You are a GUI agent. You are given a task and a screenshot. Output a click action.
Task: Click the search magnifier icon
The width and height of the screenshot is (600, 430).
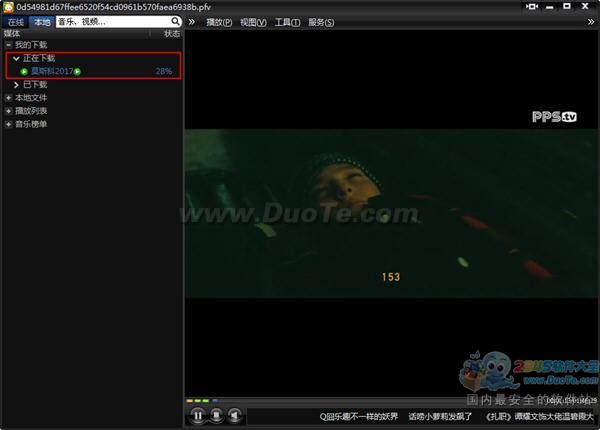[x=175, y=21]
